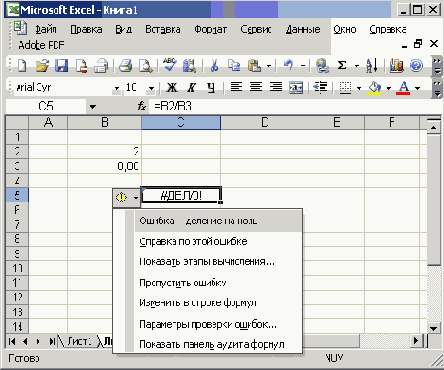Click the Undo arrow icon
The image size is (444, 370).
pyautogui.click(x=288, y=65)
